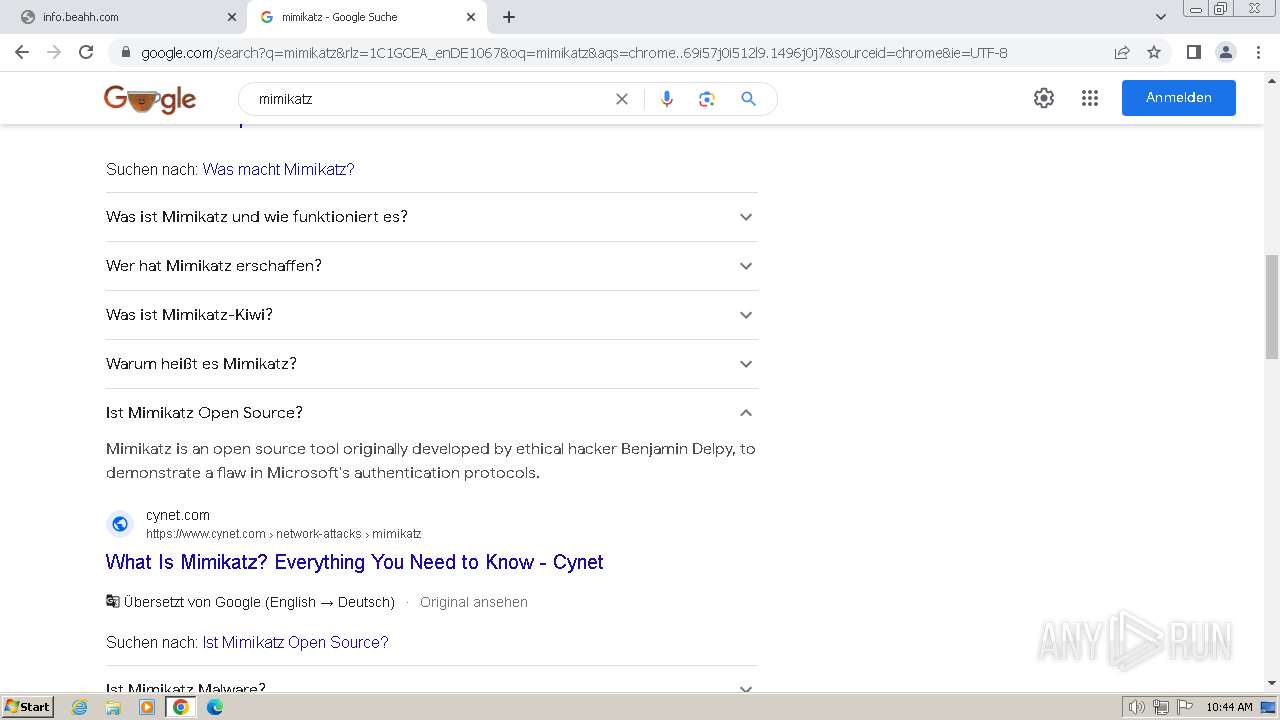
Task: Launch Internet Explorer from the taskbar
Action: pyautogui.click(x=80, y=707)
